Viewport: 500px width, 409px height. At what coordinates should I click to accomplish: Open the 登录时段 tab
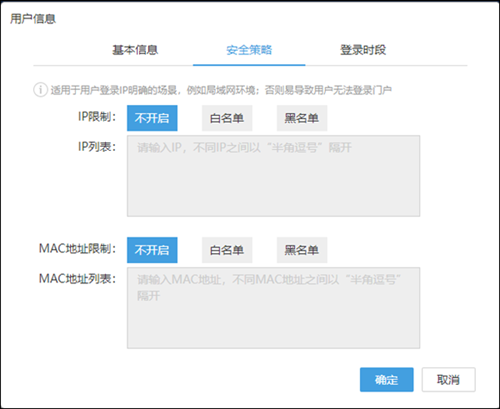pyautogui.click(x=363, y=50)
